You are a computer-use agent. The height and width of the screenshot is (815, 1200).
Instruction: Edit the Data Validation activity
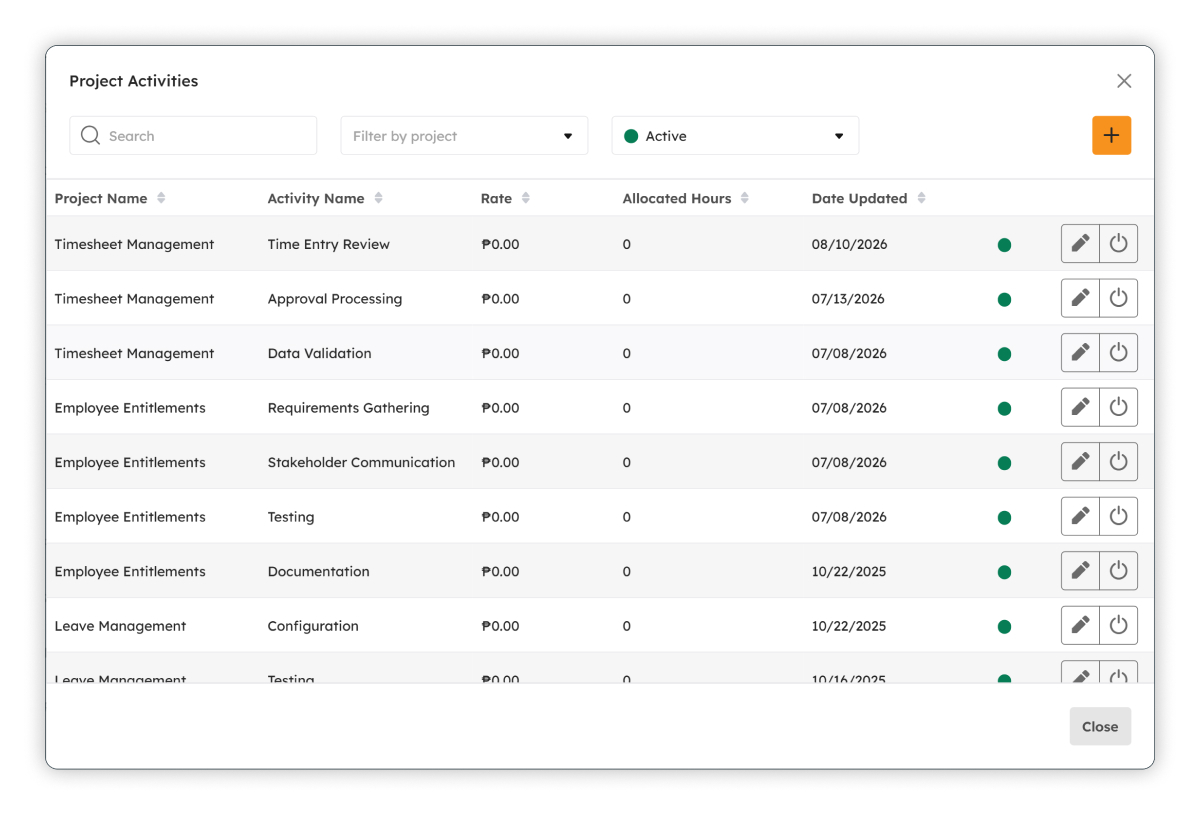pyautogui.click(x=1080, y=353)
